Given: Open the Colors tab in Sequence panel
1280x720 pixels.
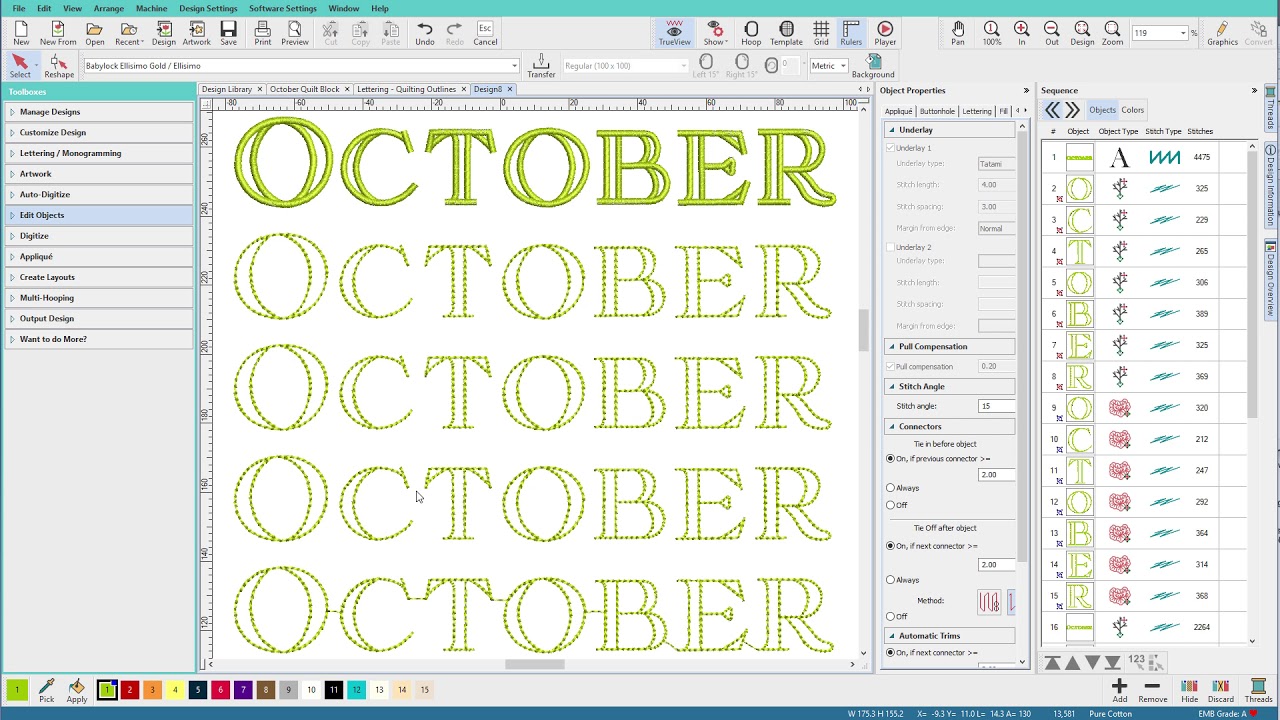Looking at the screenshot, I should click(1132, 110).
